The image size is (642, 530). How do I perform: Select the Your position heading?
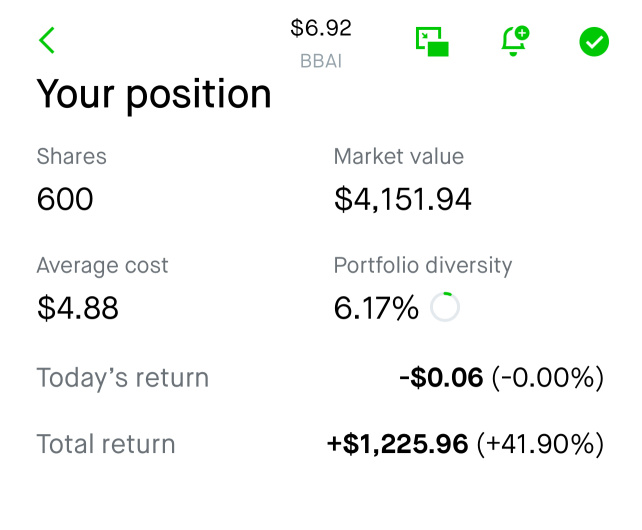pyautogui.click(x=154, y=95)
